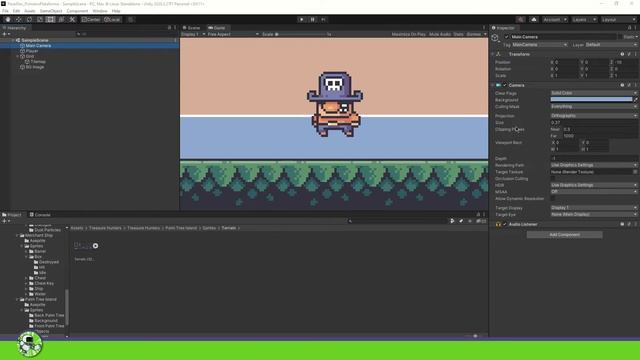The width and height of the screenshot is (640, 360).
Task: Toggle the Audio Listener enabled checkbox
Action: [504, 224]
